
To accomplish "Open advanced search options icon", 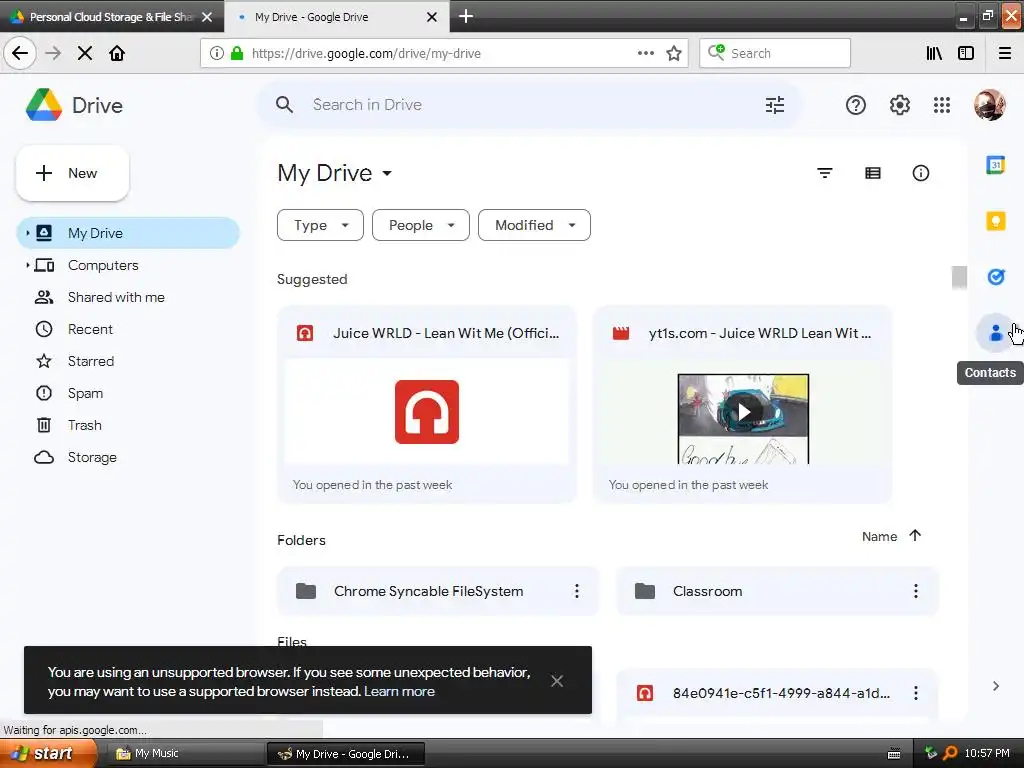I will (775, 105).
